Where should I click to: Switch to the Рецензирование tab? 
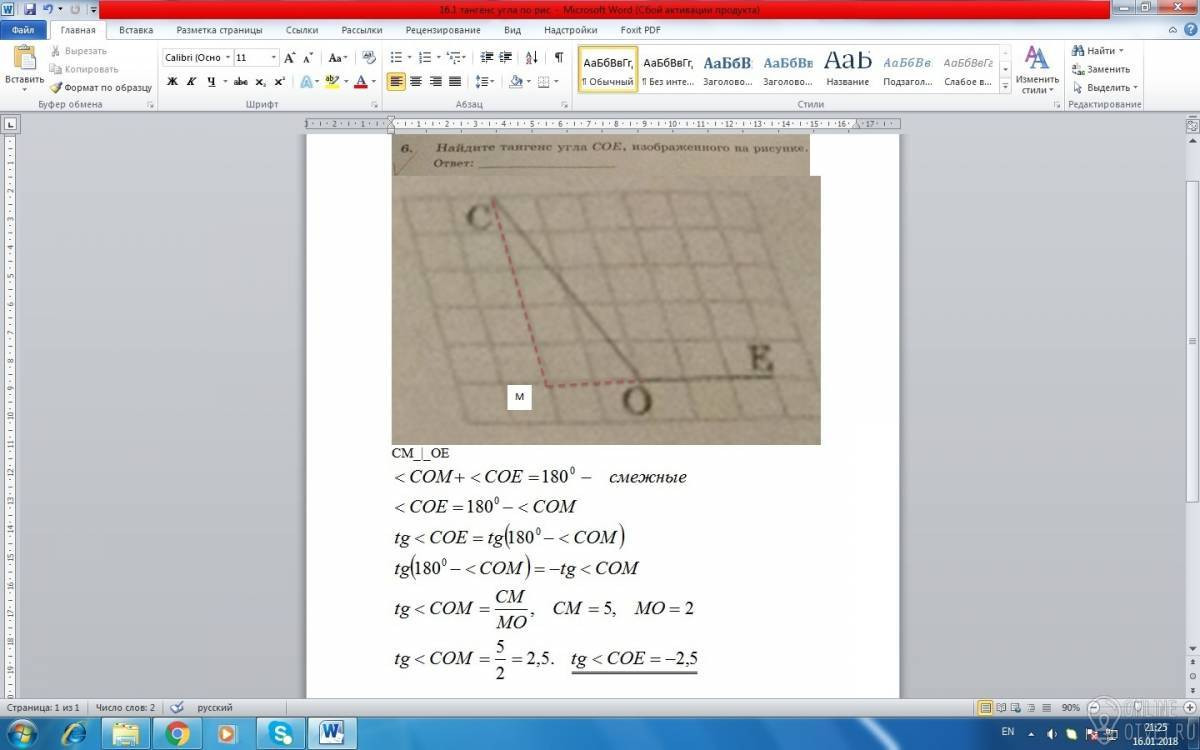[443, 30]
